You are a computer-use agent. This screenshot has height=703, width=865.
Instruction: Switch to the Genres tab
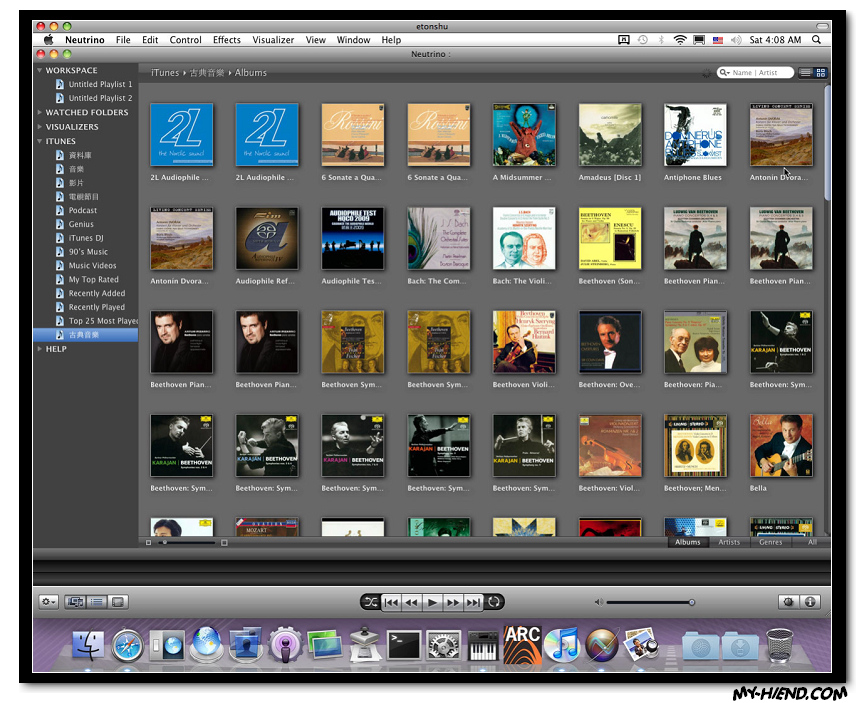770,542
